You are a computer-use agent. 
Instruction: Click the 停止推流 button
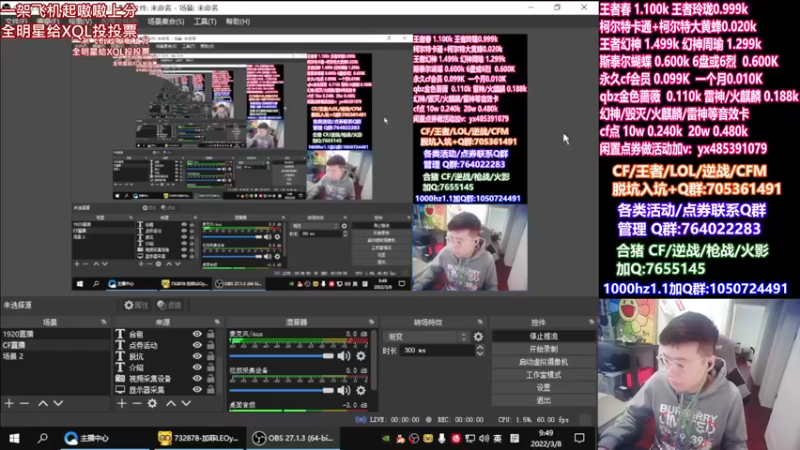pos(543,337)
